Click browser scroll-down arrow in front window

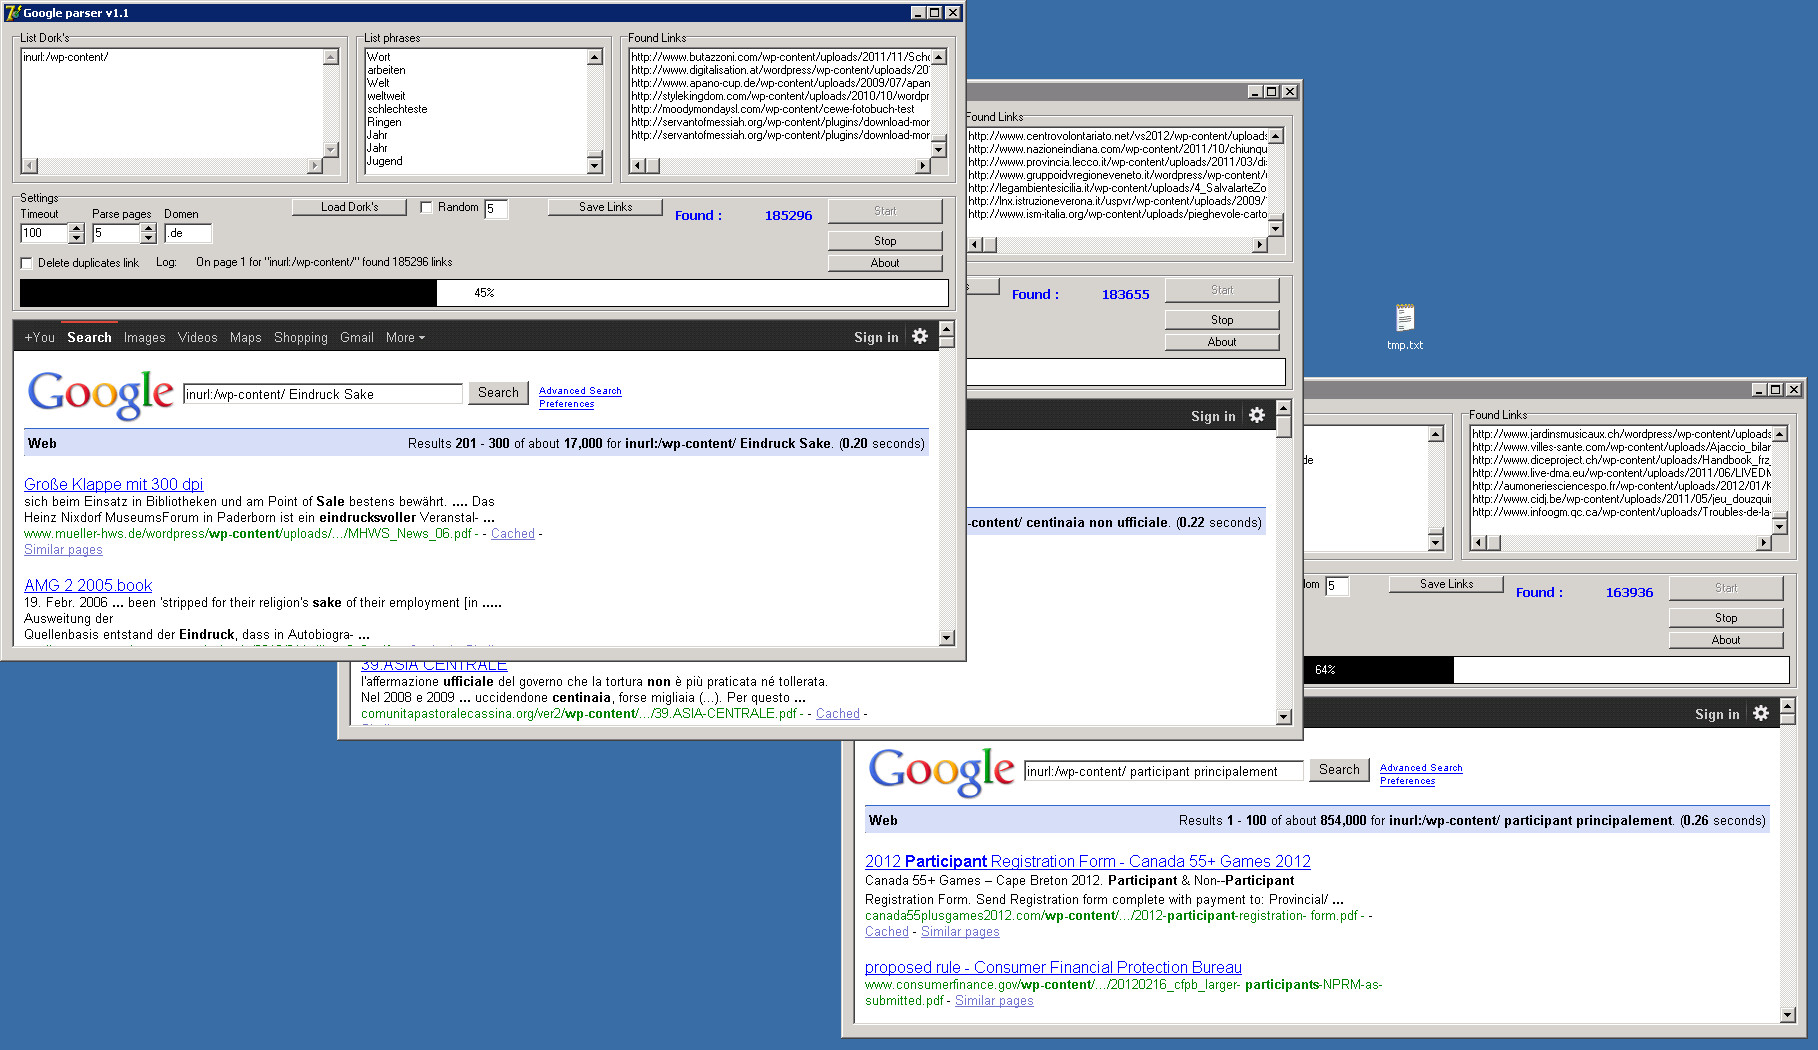(x=947, y=638)
